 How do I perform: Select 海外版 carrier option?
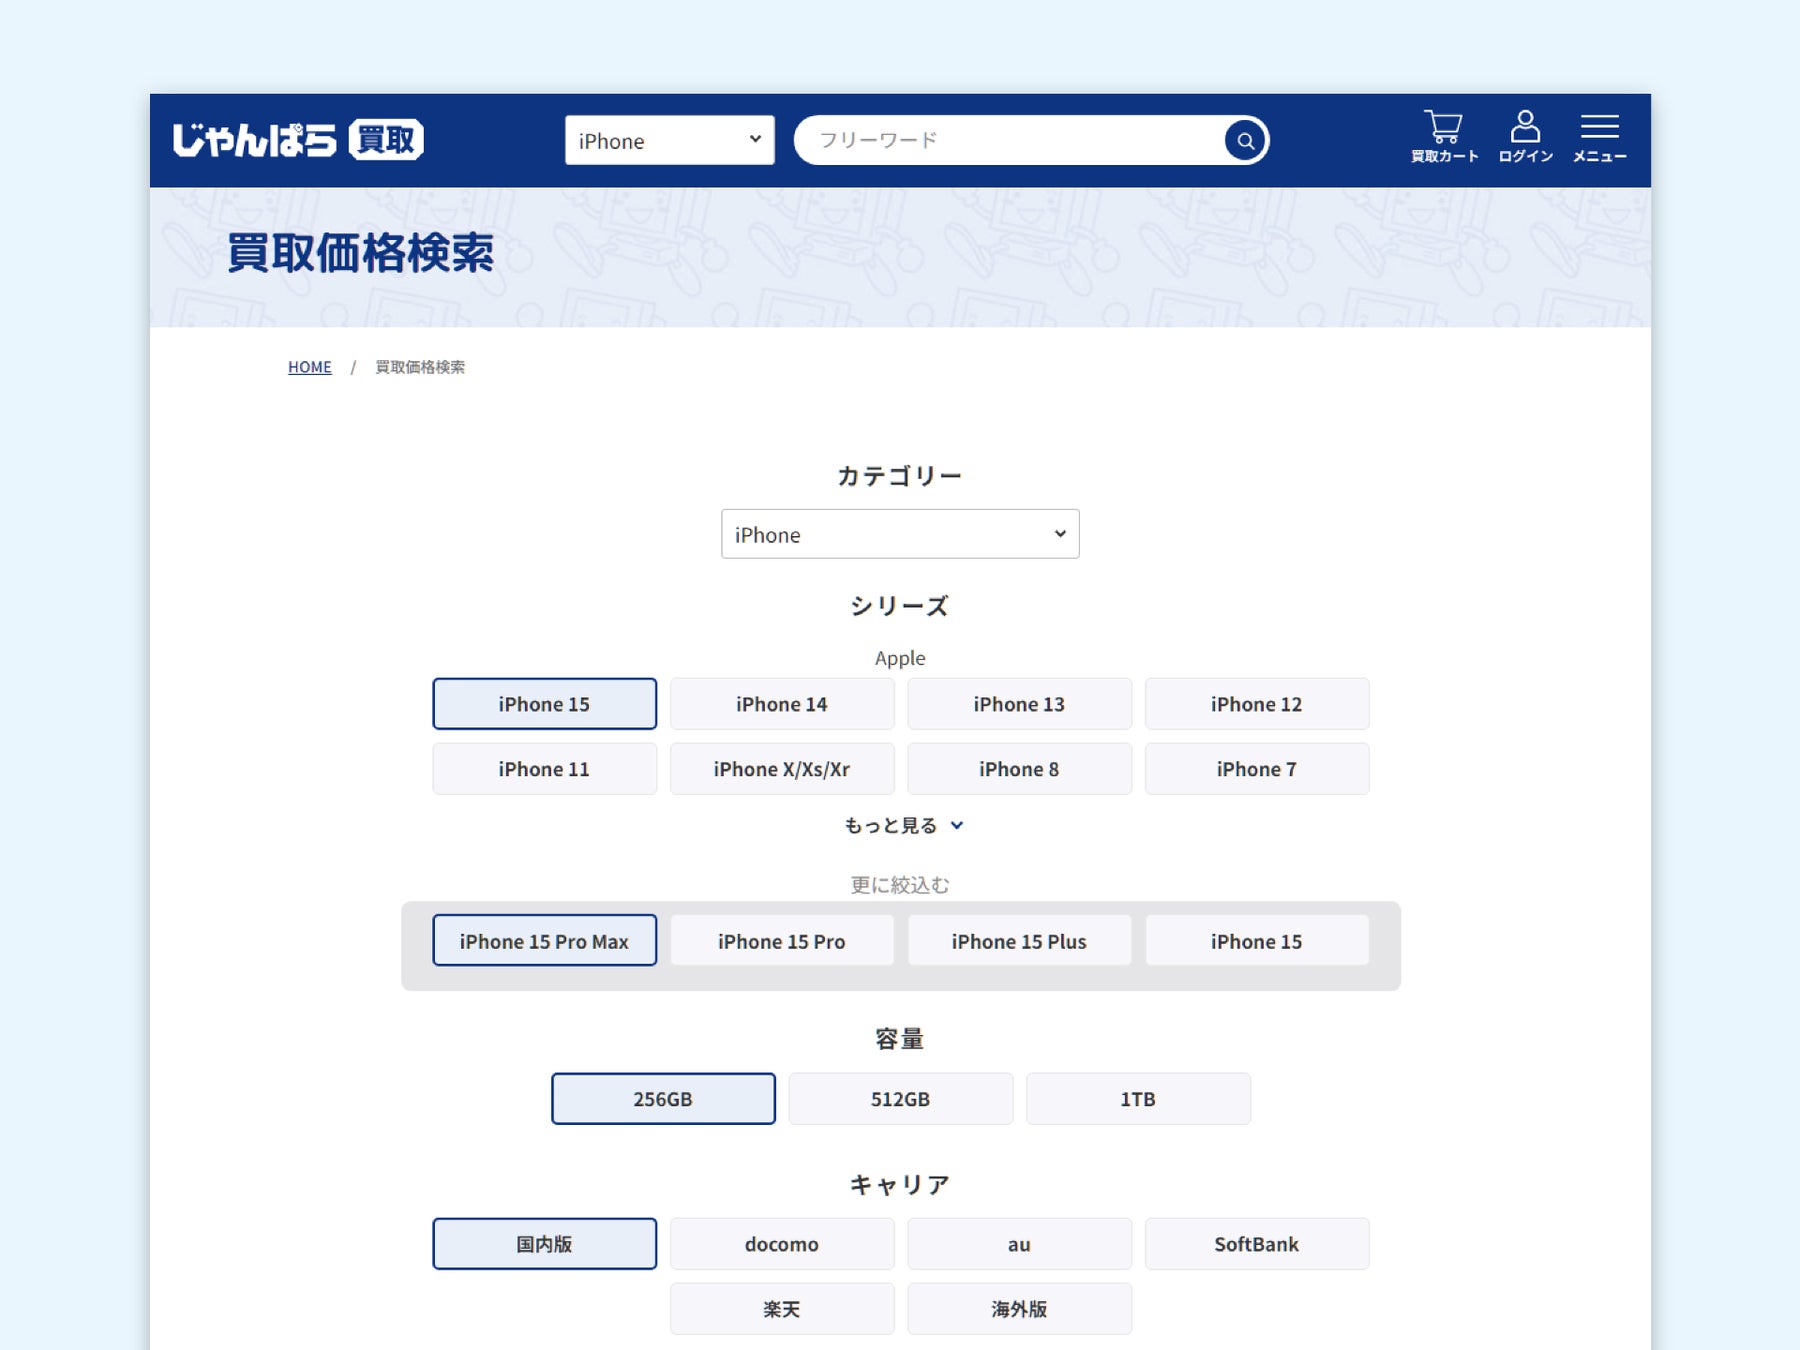tap(1019, 1309)
